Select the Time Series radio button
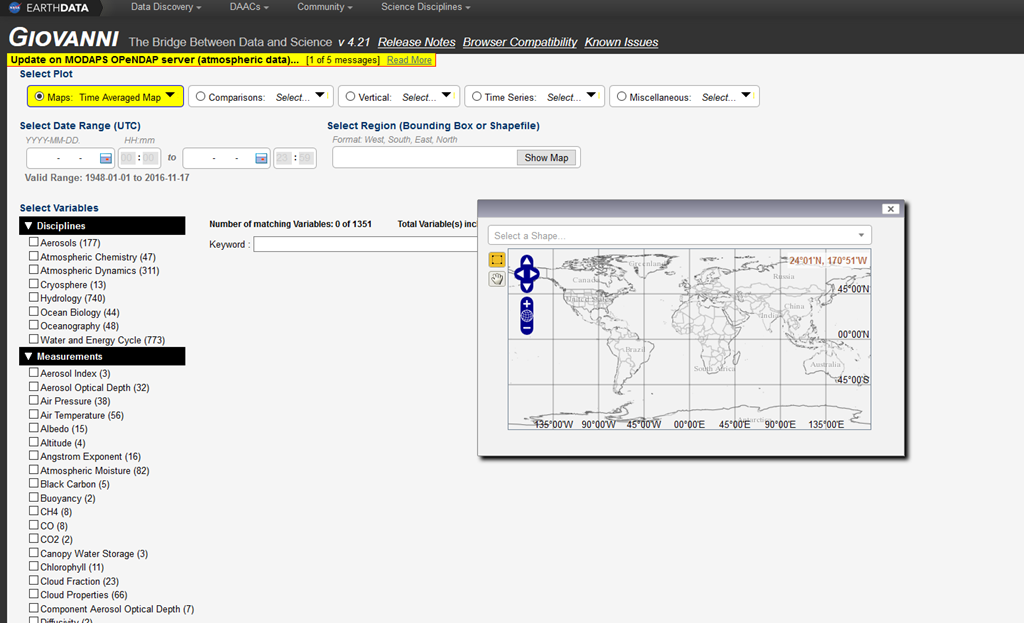This screenshot has width=1024, height=623. tap(477, 97)
